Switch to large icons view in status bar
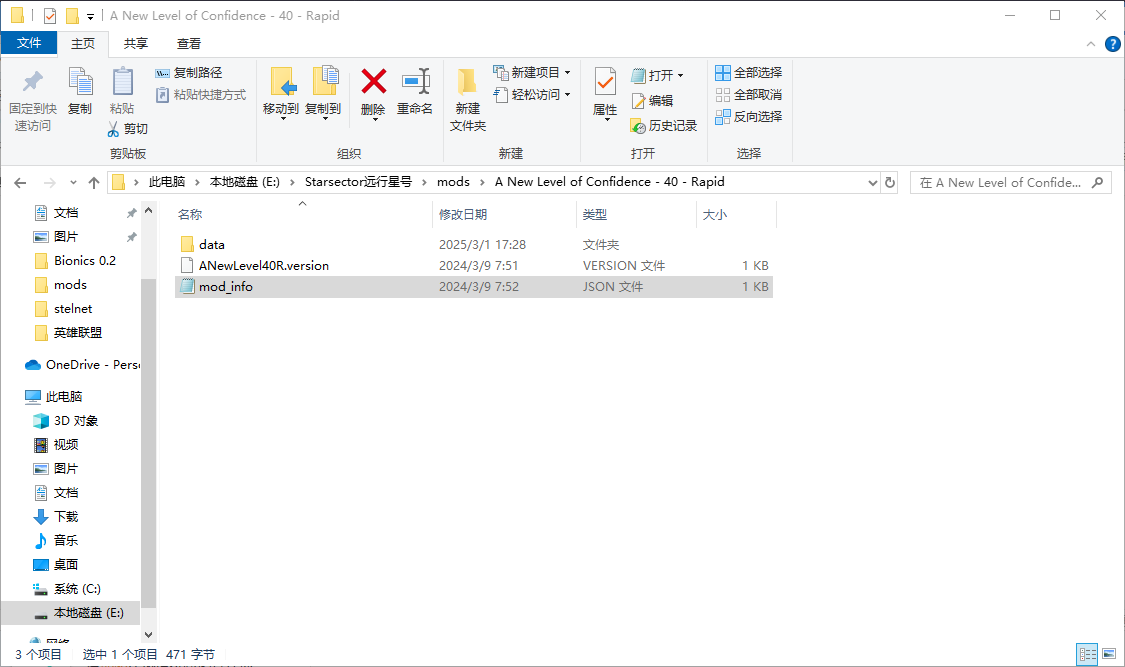The image size is (1125, 667). (1110, 654)
